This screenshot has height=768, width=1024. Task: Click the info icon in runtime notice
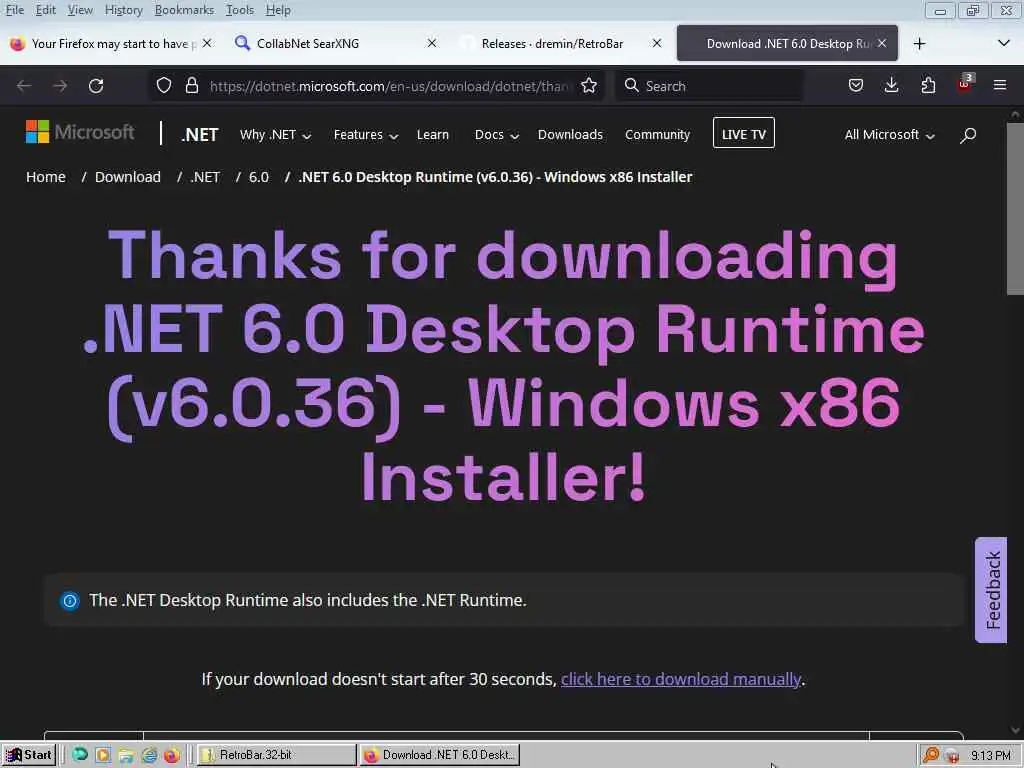pos(70,600)
